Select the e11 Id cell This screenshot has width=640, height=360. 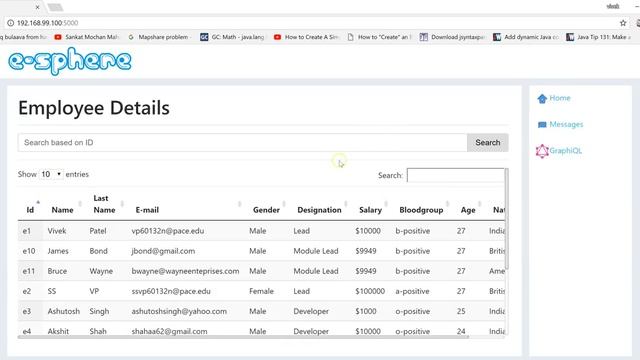(x=29, y=271)
